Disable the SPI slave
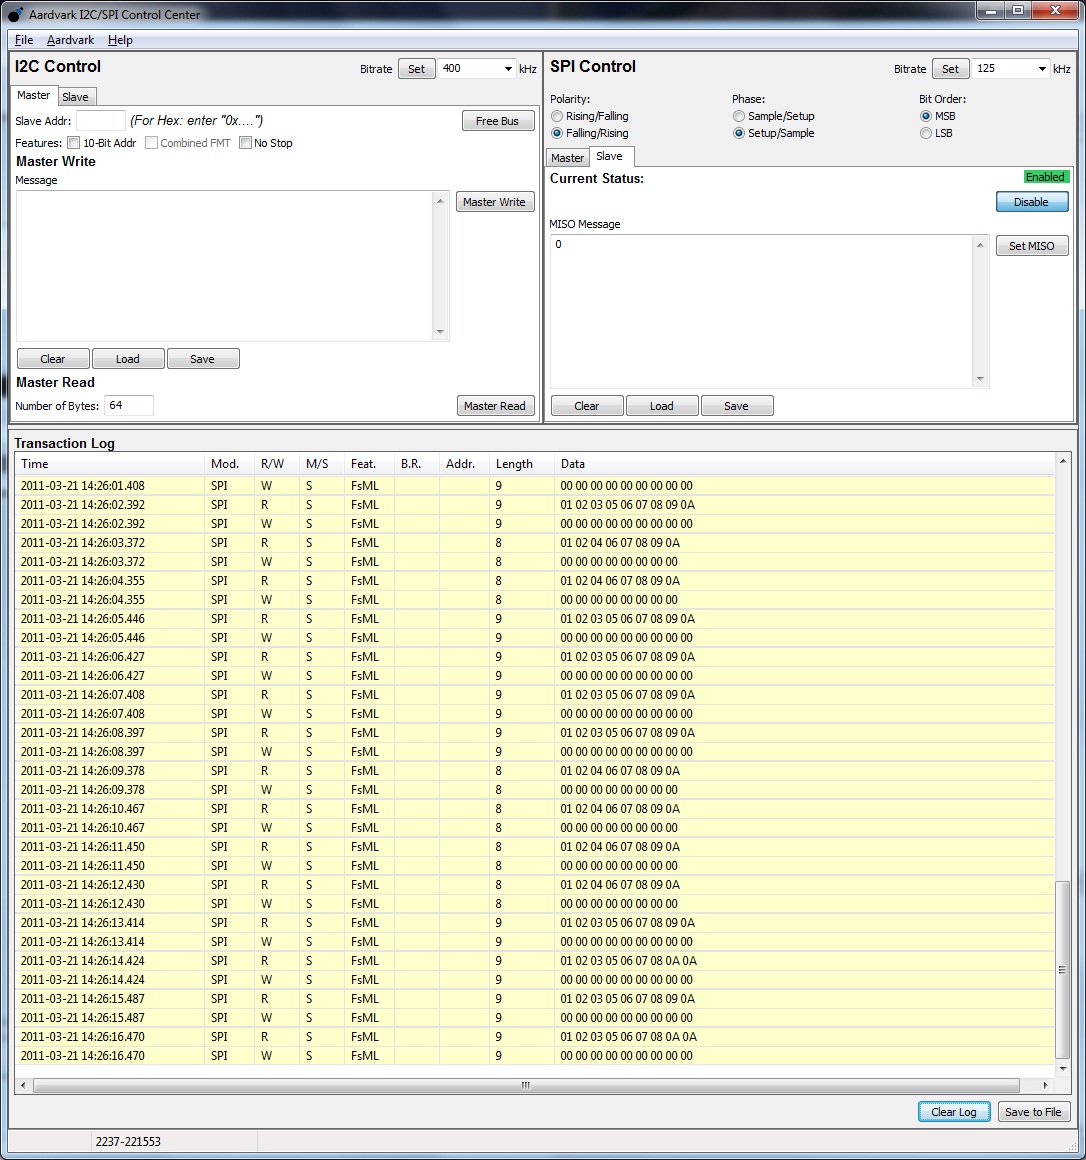Viewport: 1086px width, 1160px height. (1032, 202)
